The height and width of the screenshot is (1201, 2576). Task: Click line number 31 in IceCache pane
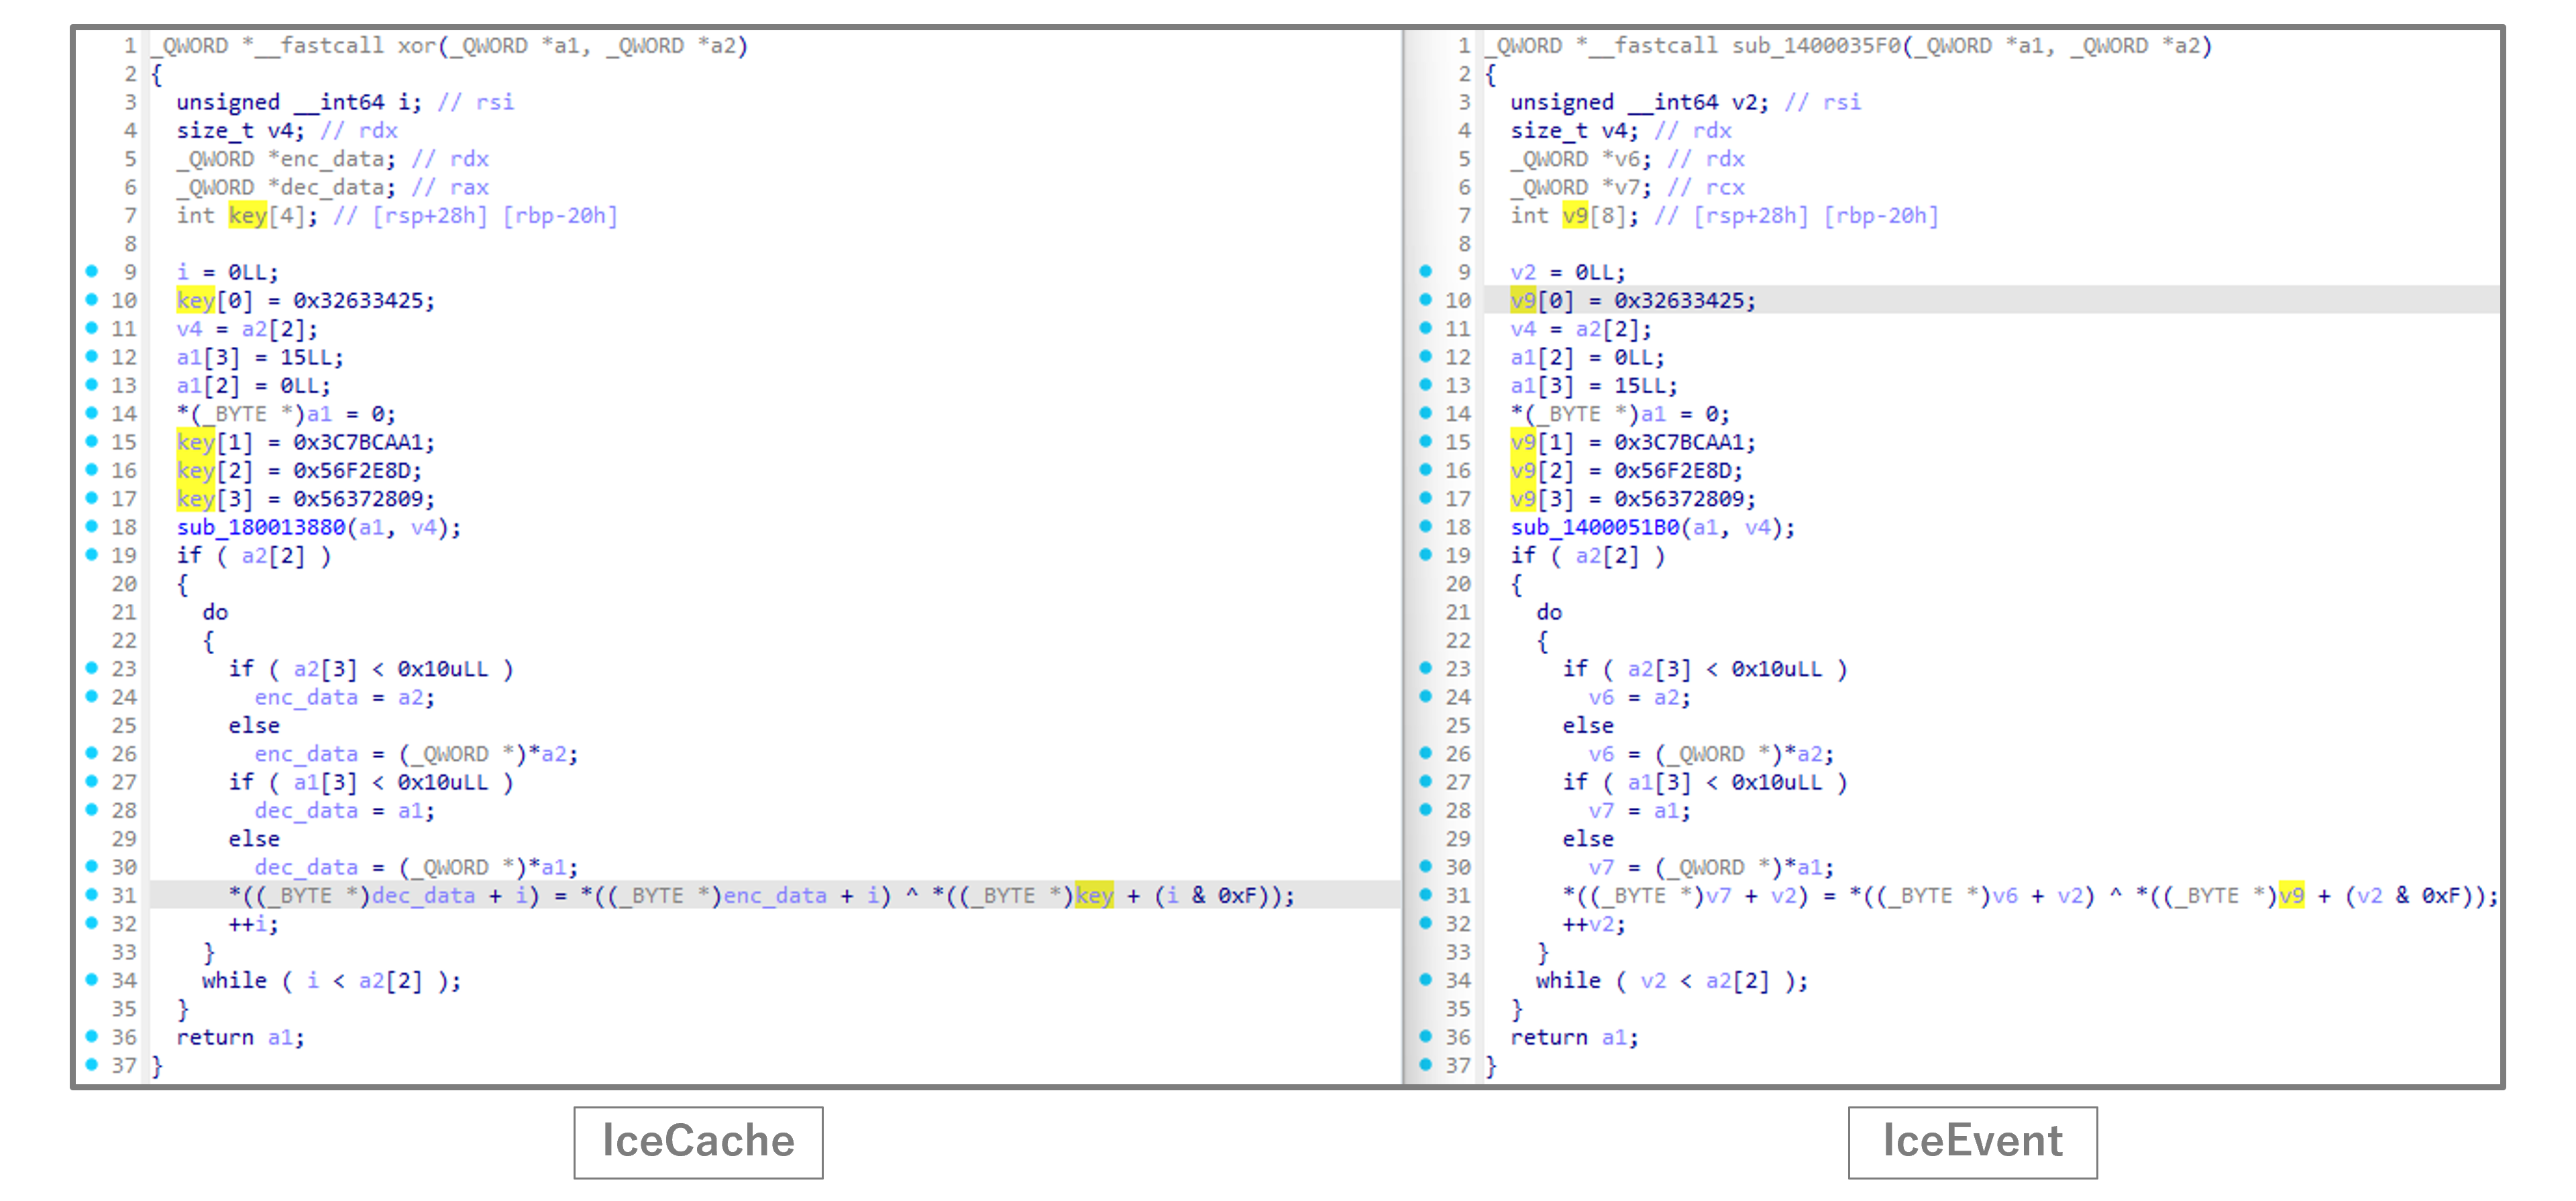[x=124, y=895]
